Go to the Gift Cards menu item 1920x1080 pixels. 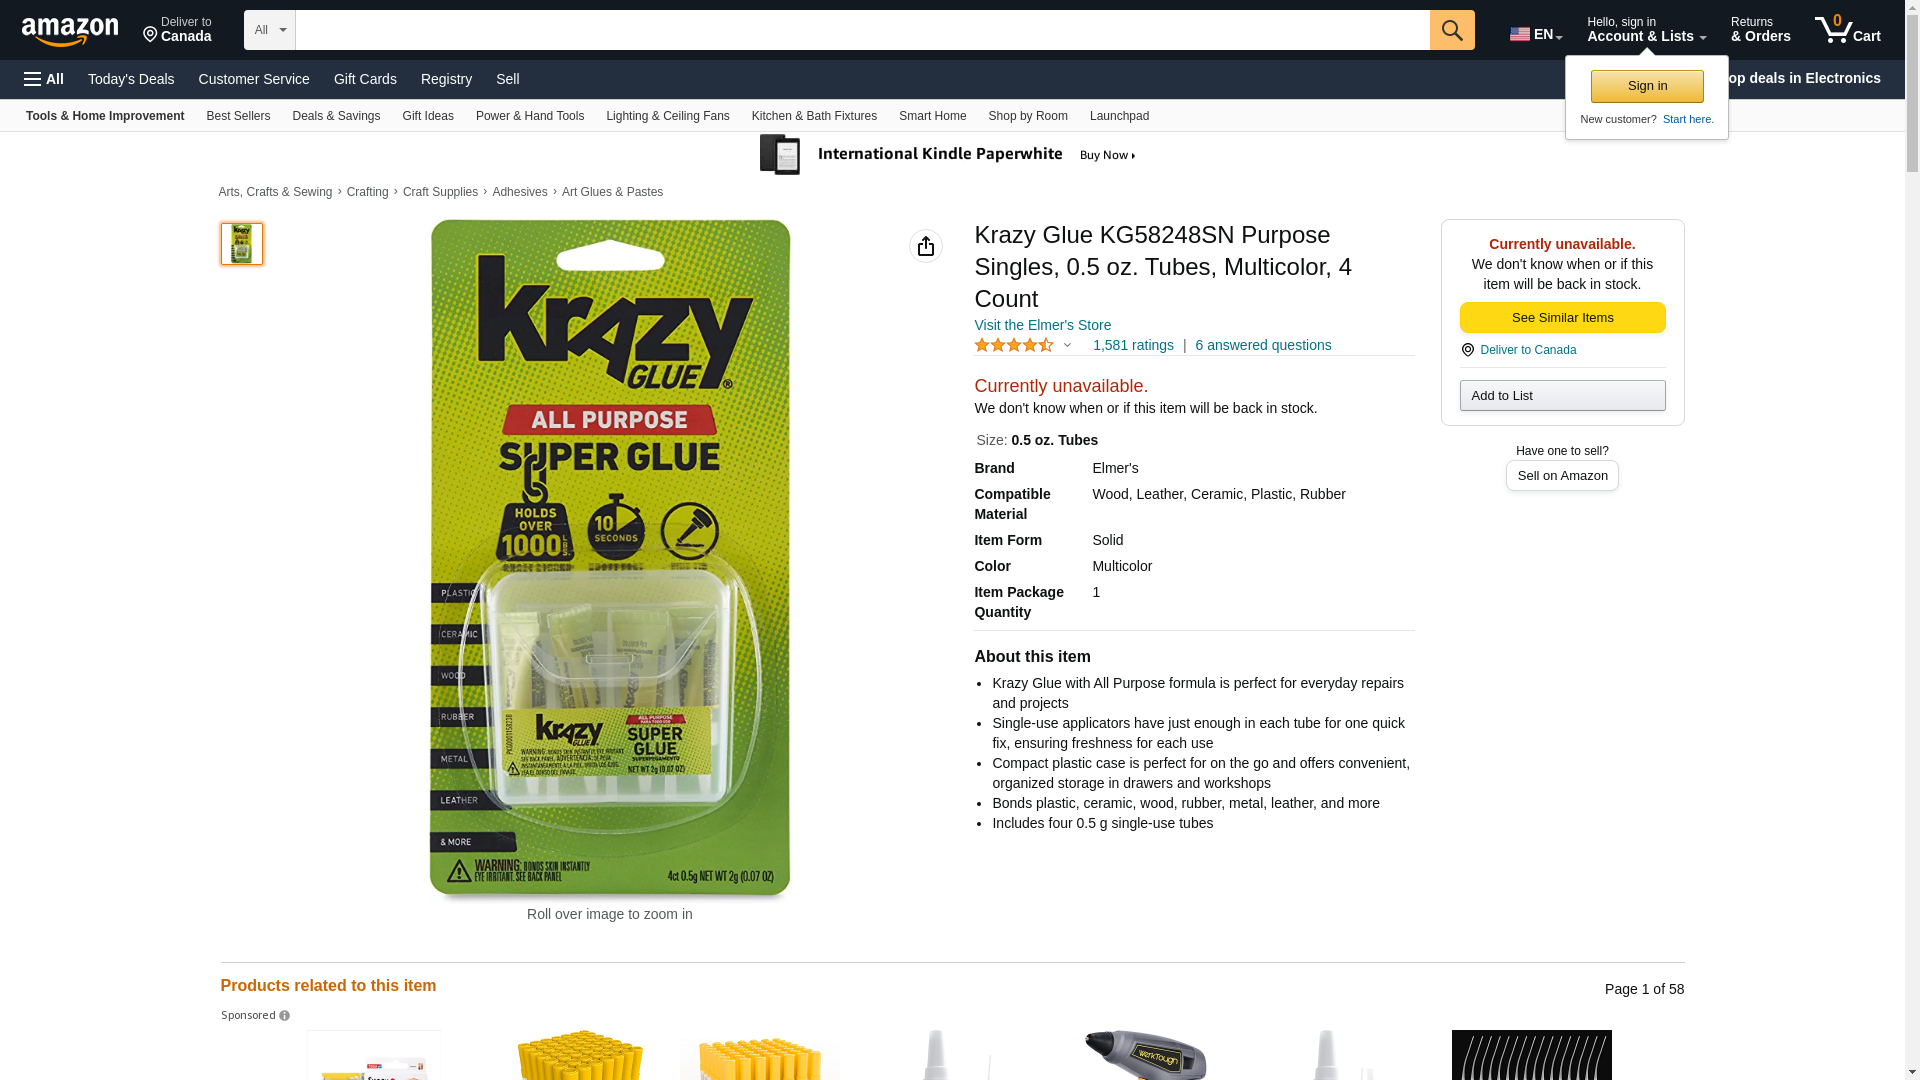(x=365, y=79)
